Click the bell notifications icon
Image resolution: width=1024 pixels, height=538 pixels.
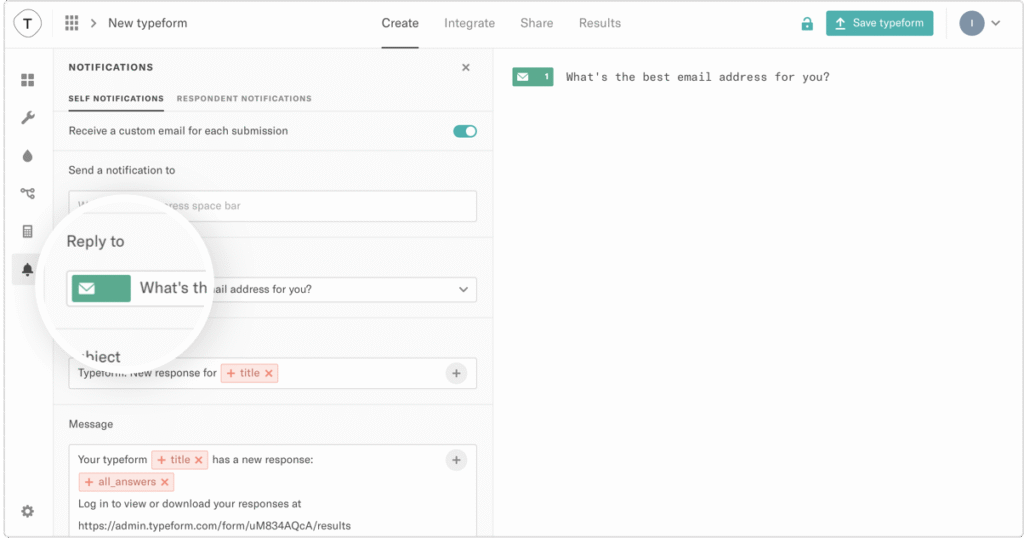click(x=27, y=270)
